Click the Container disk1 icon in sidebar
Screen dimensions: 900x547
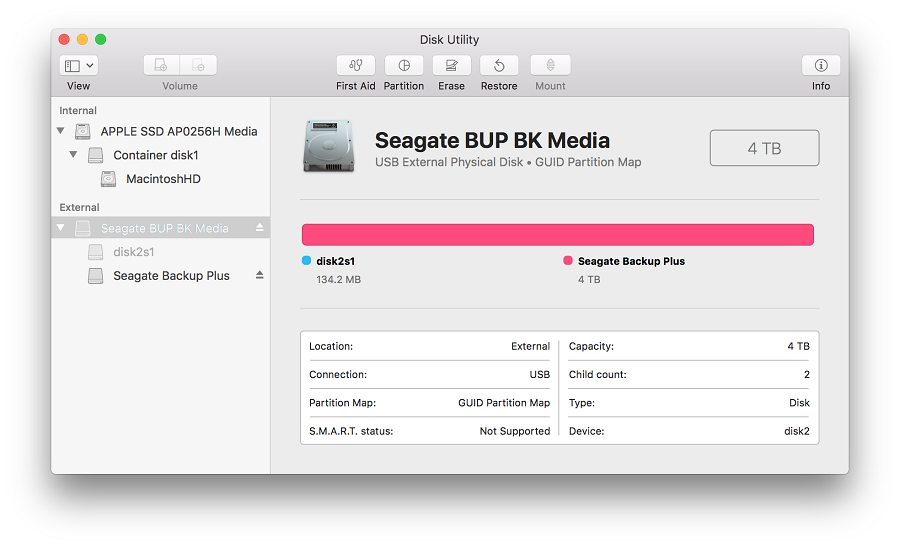click(x=96, y=155)
